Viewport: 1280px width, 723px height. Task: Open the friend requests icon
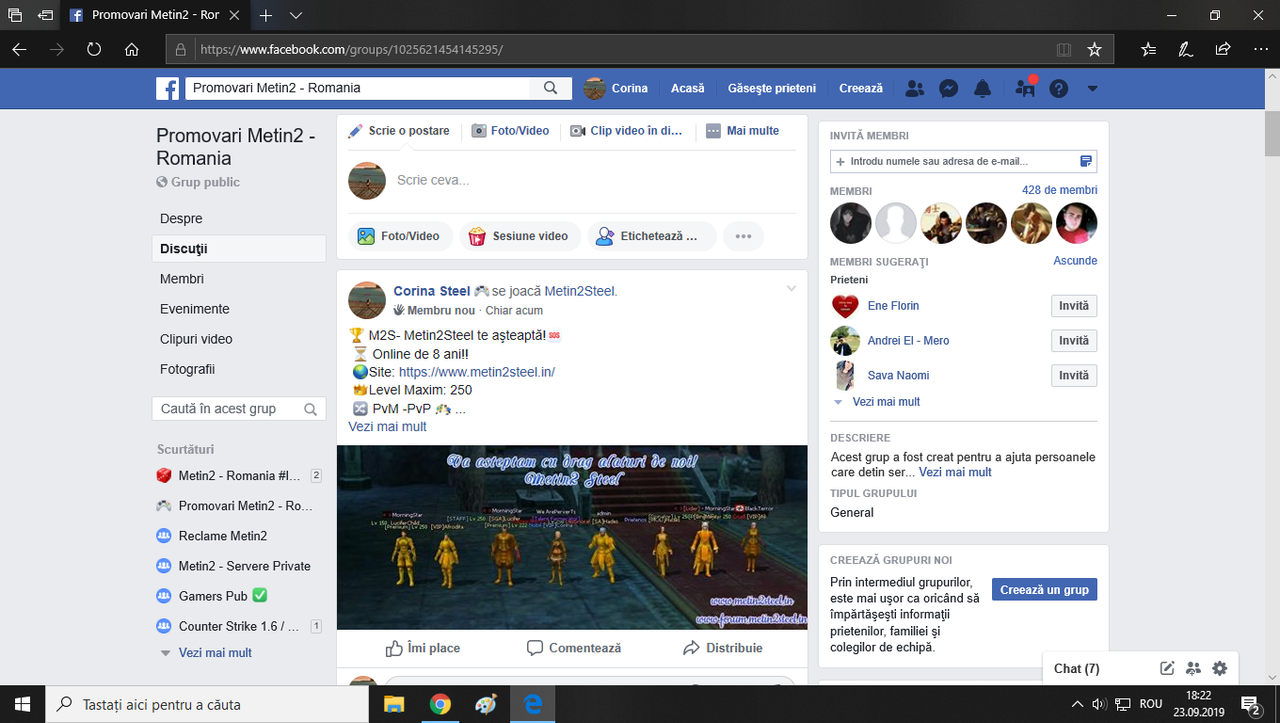914,88
